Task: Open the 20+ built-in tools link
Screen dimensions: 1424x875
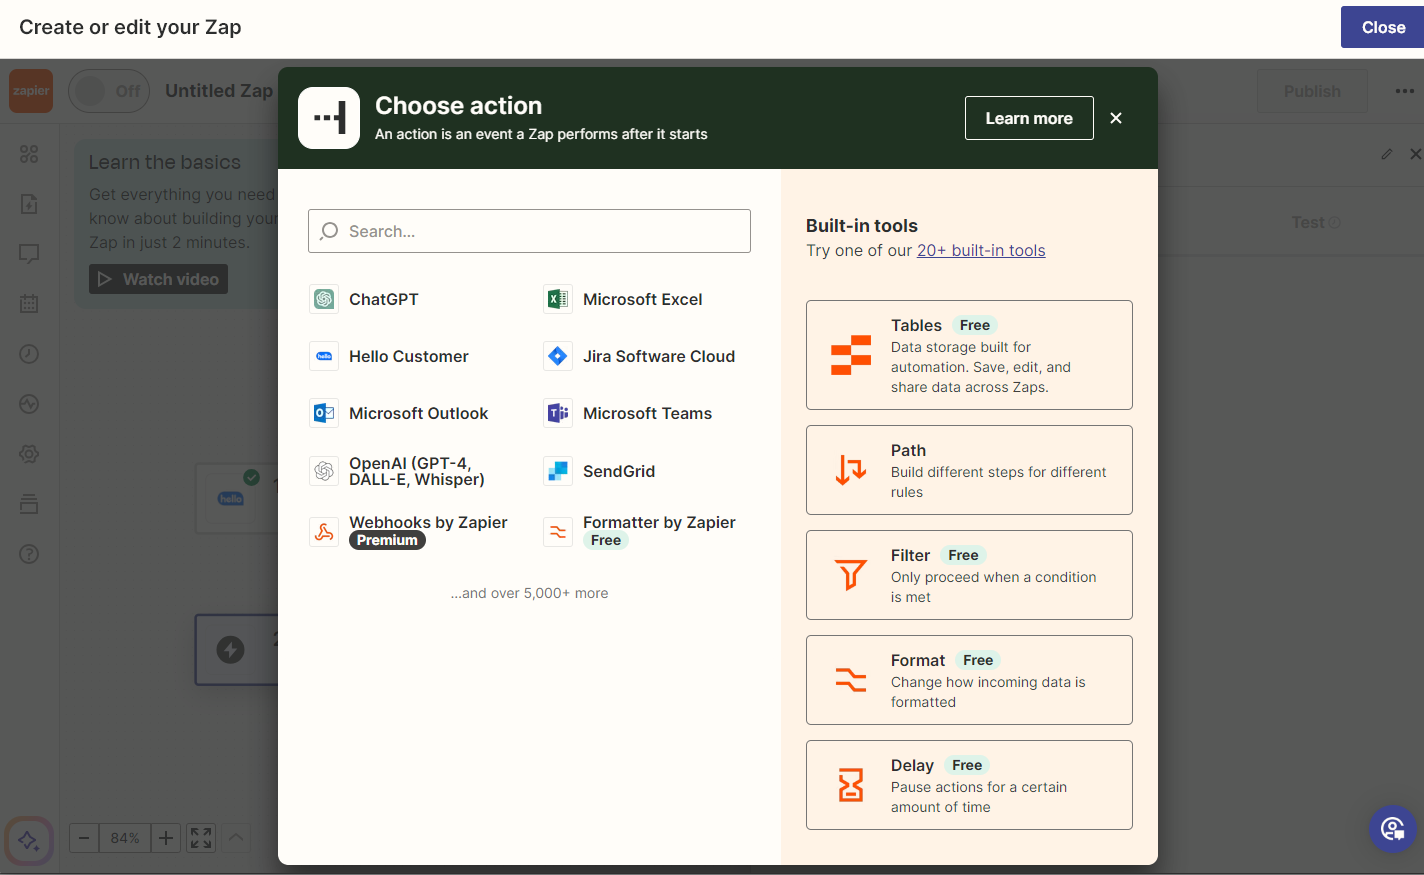Action: pos(980,251)
